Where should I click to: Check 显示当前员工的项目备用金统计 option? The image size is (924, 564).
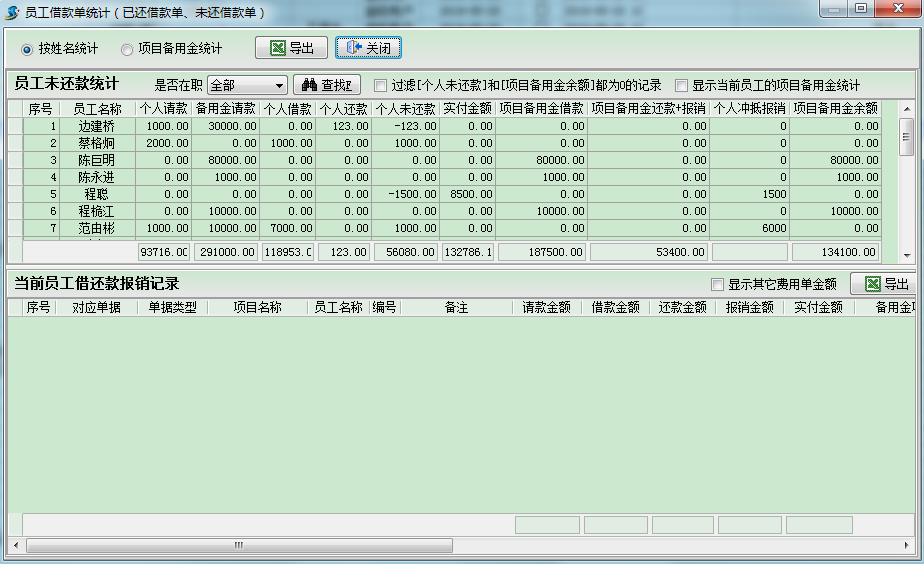682,86
